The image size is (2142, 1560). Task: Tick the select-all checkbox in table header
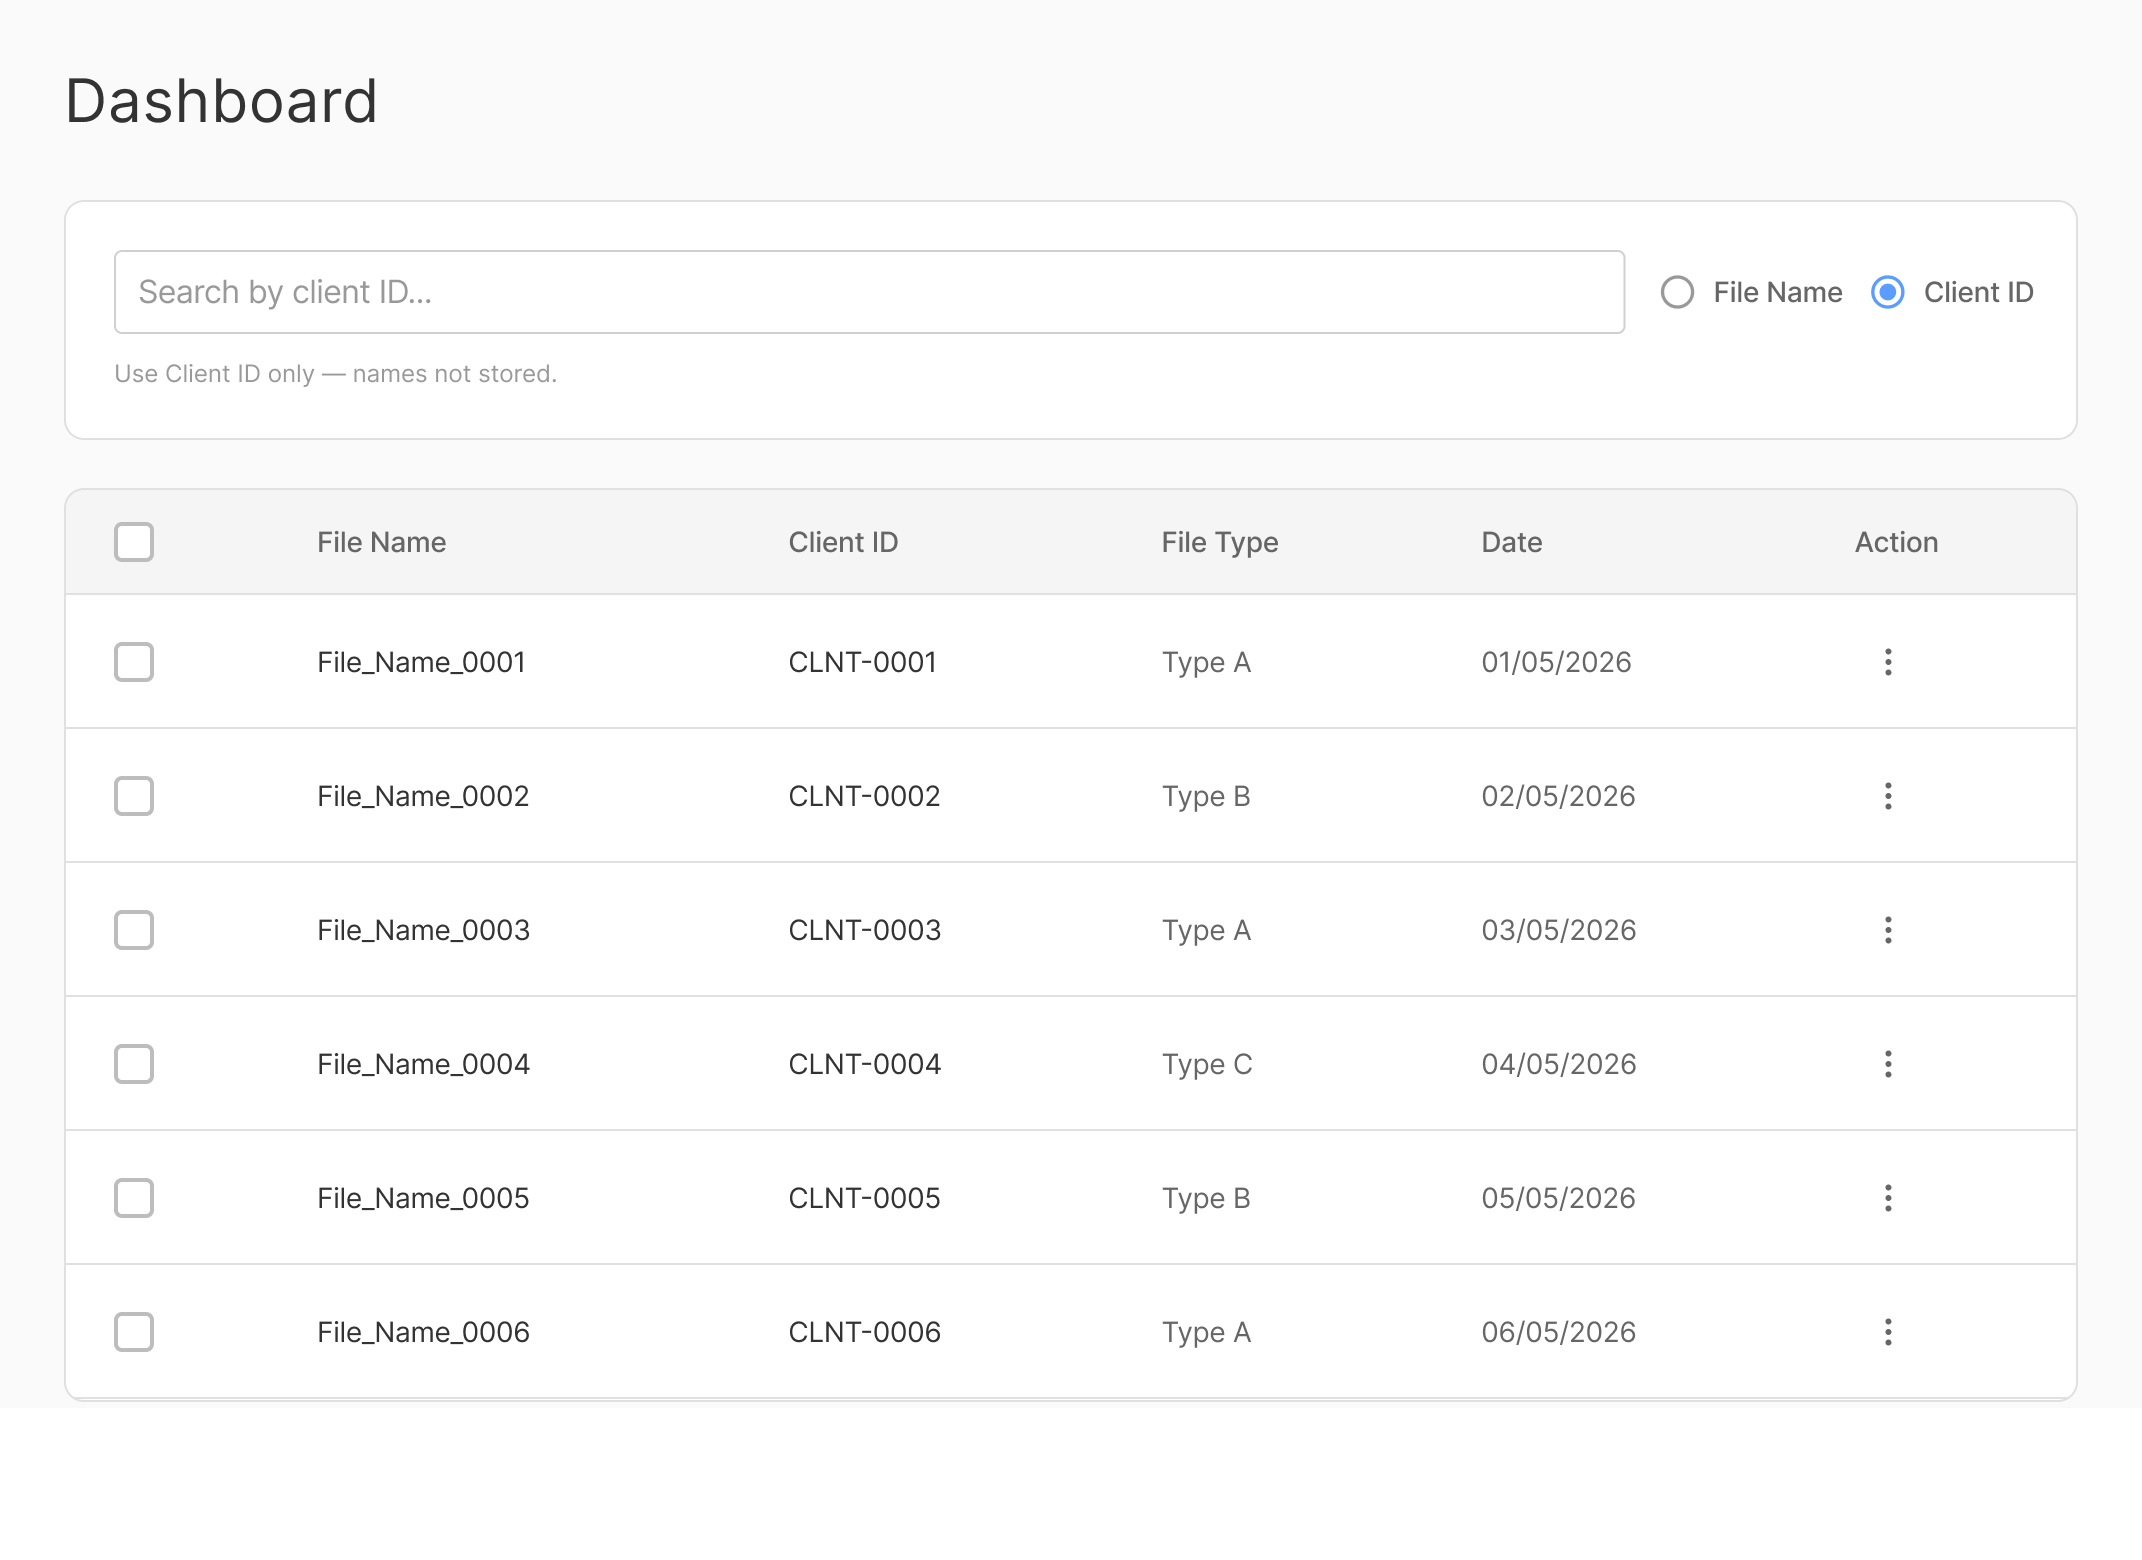[134, 542]
